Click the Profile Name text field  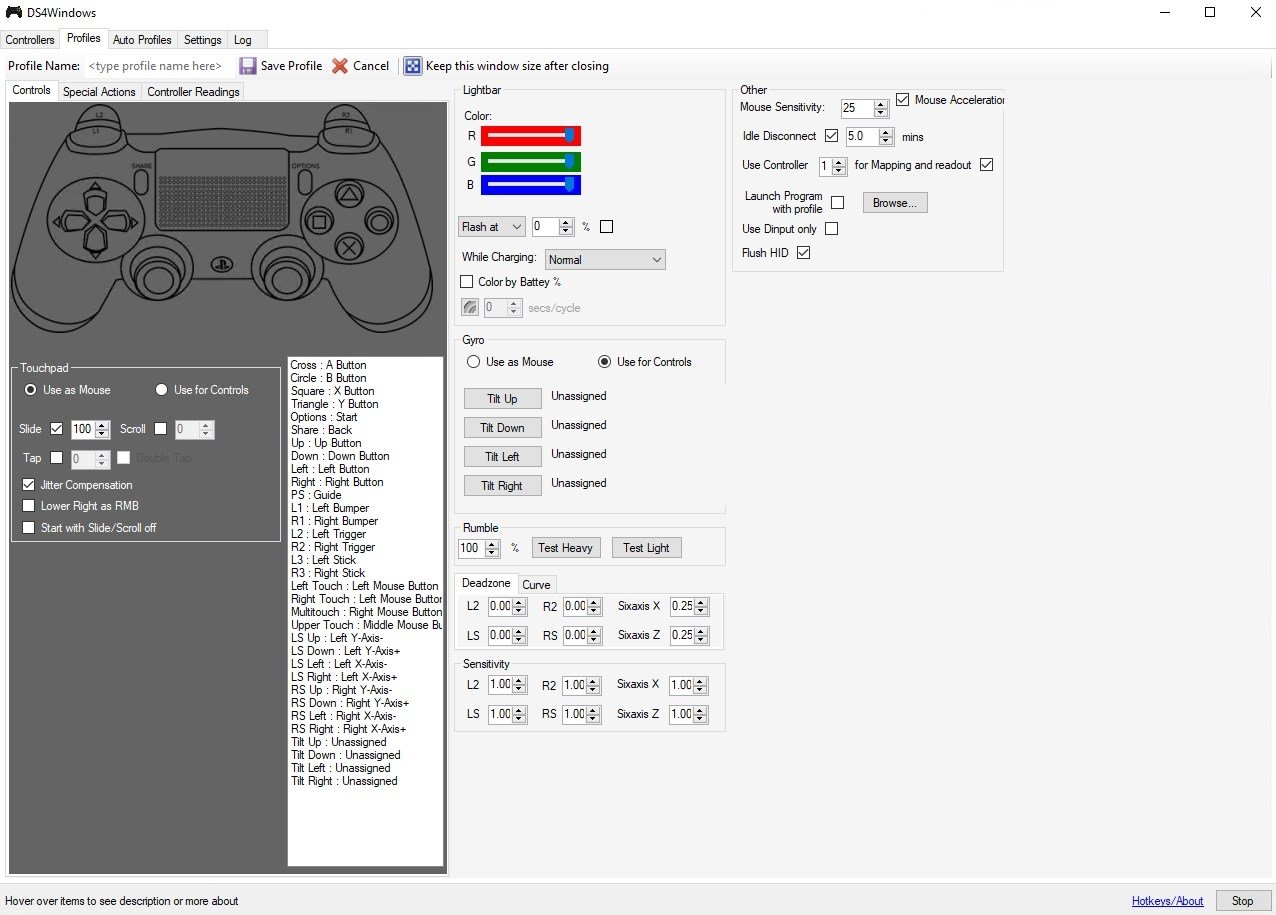coord(157,66)
